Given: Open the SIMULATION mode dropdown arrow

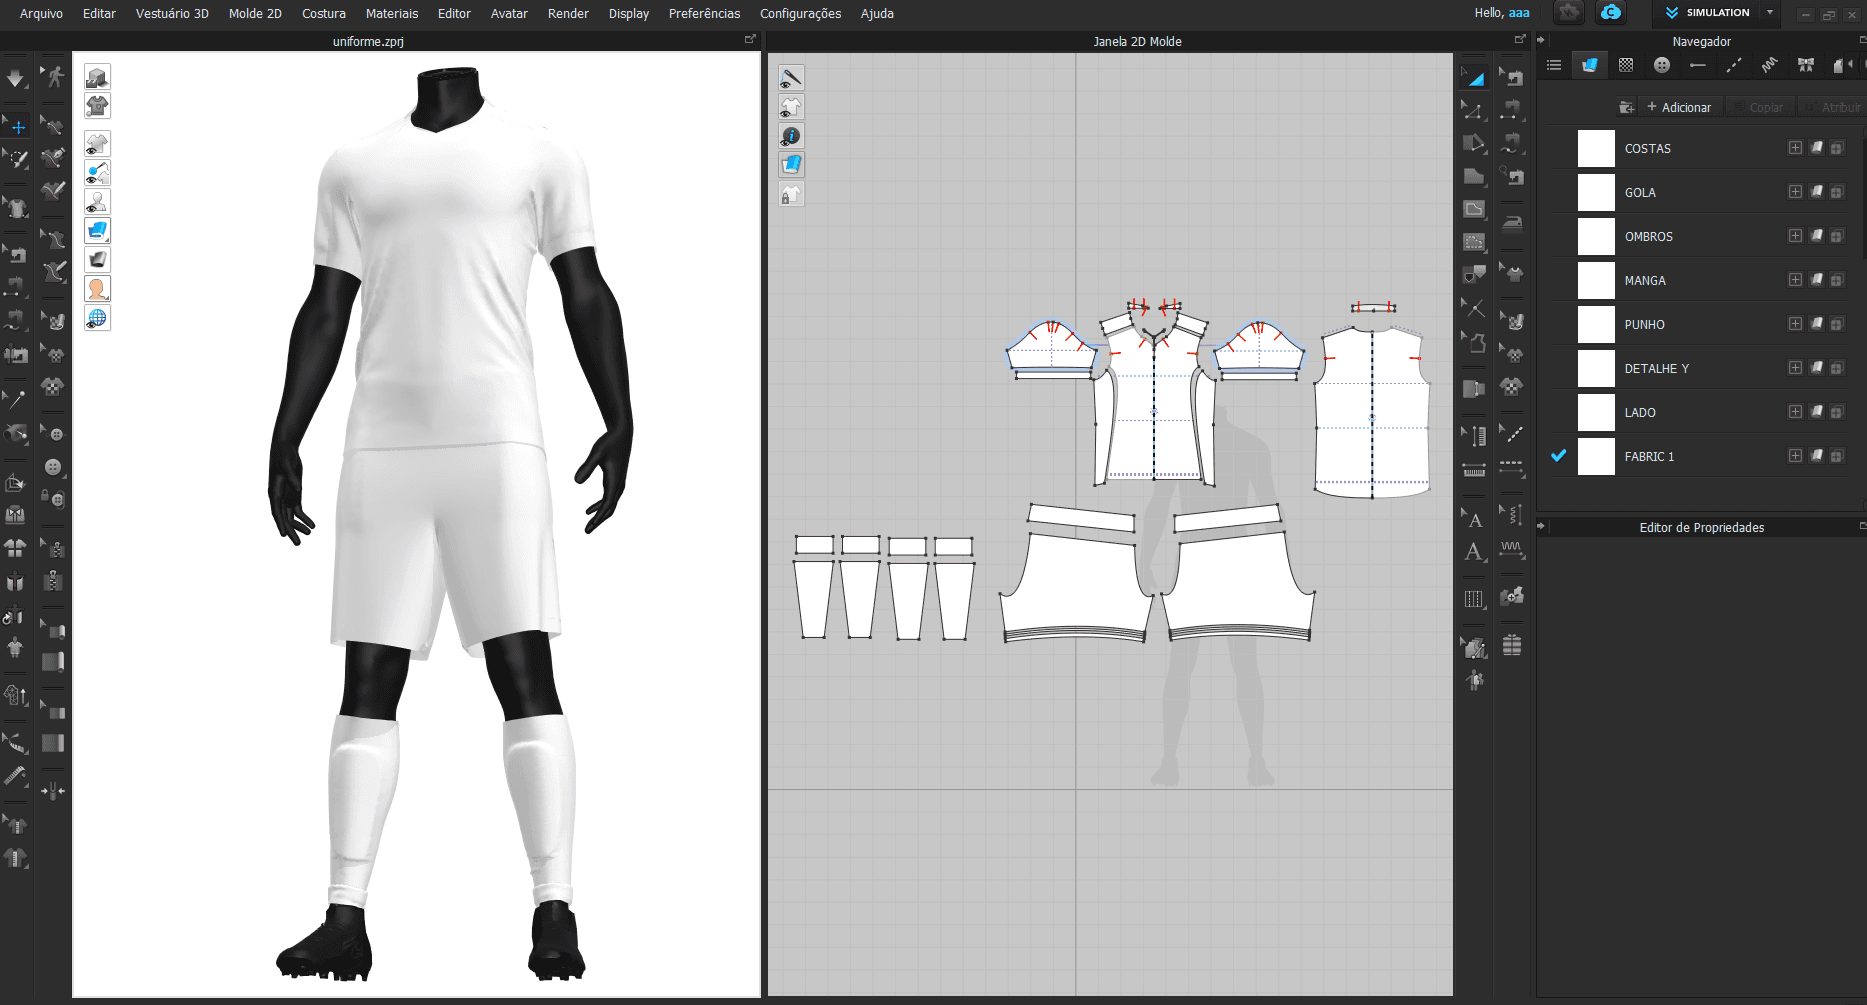Looking at the screenshot, I should (1770, 13).
